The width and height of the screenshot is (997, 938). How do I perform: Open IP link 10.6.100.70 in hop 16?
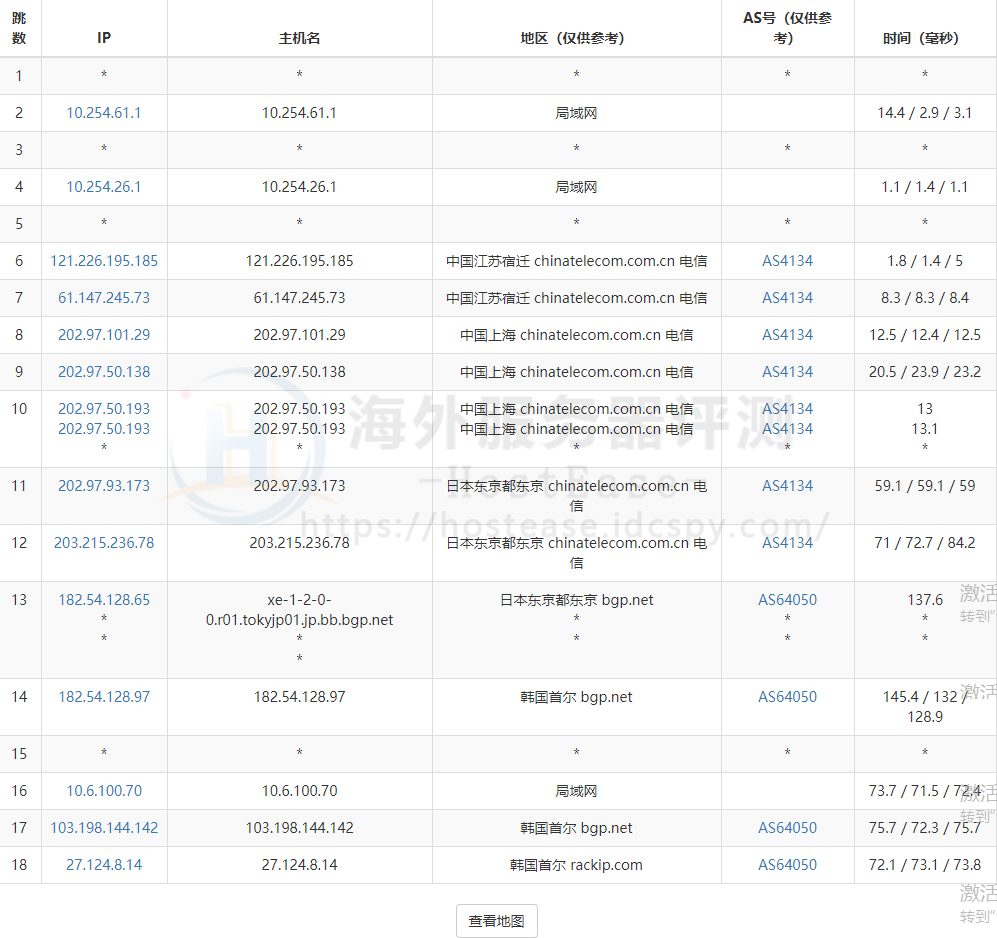click(104, 791)
